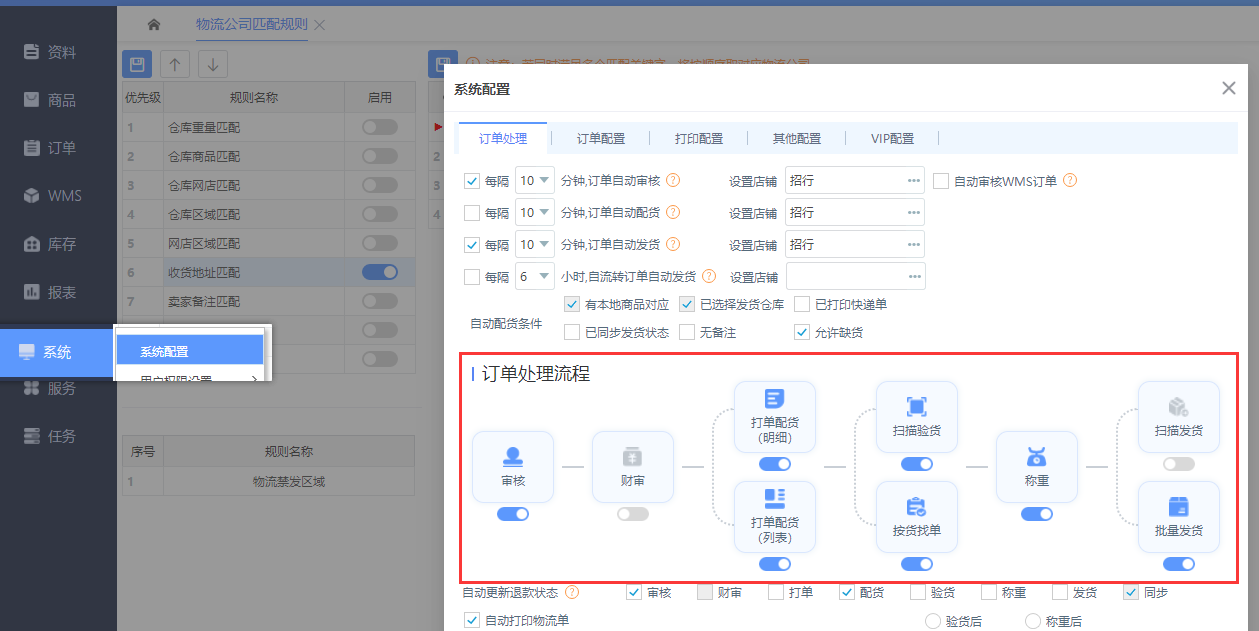
Task: Open shop picker for 订单自动审核 row
Action: point(914,181)
